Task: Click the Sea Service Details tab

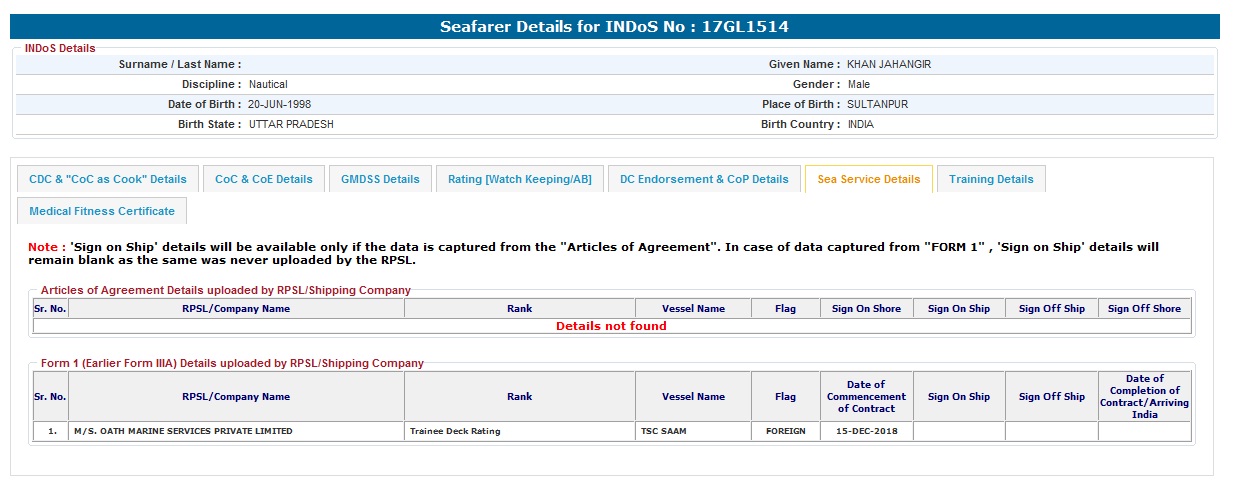Action: (x=868, y=179)
